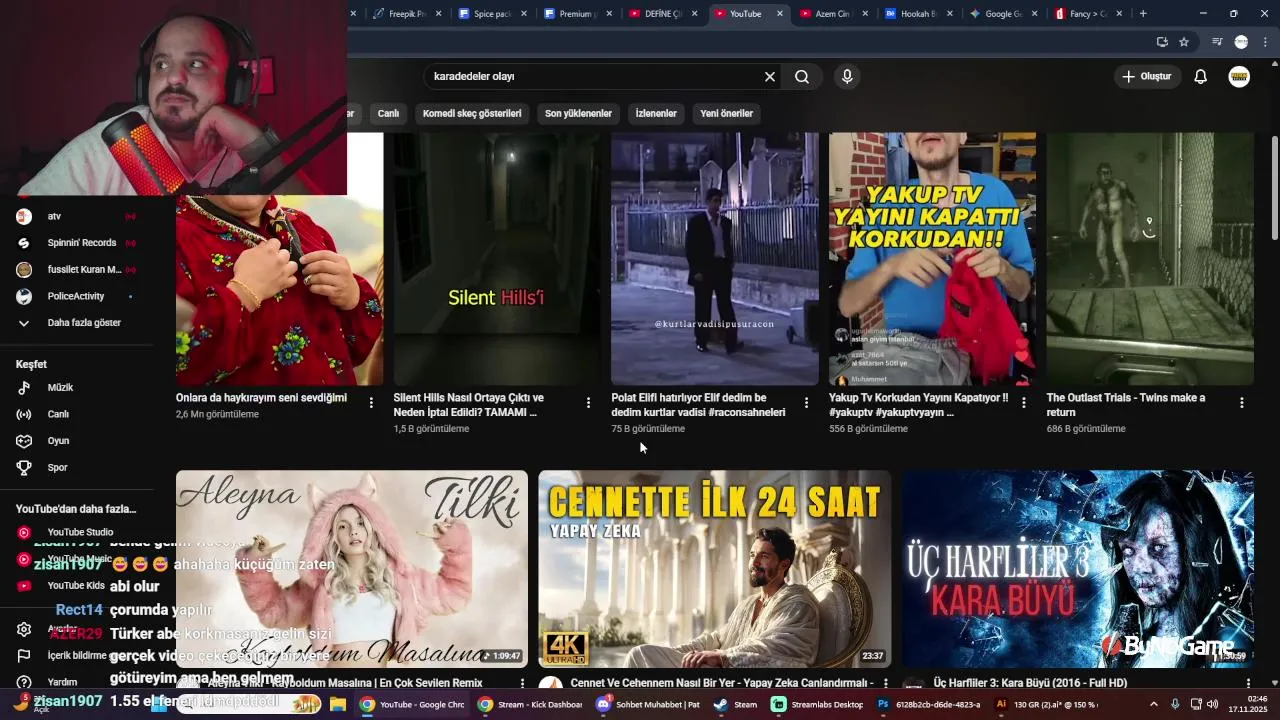Open 'Polat Elifi hatırlıyor' video title

click(x=698, y=405)
